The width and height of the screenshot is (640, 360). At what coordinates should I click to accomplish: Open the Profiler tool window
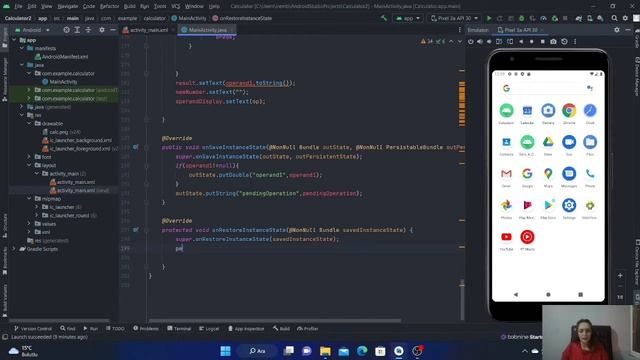pyautogui.click(x=308, y=329)
